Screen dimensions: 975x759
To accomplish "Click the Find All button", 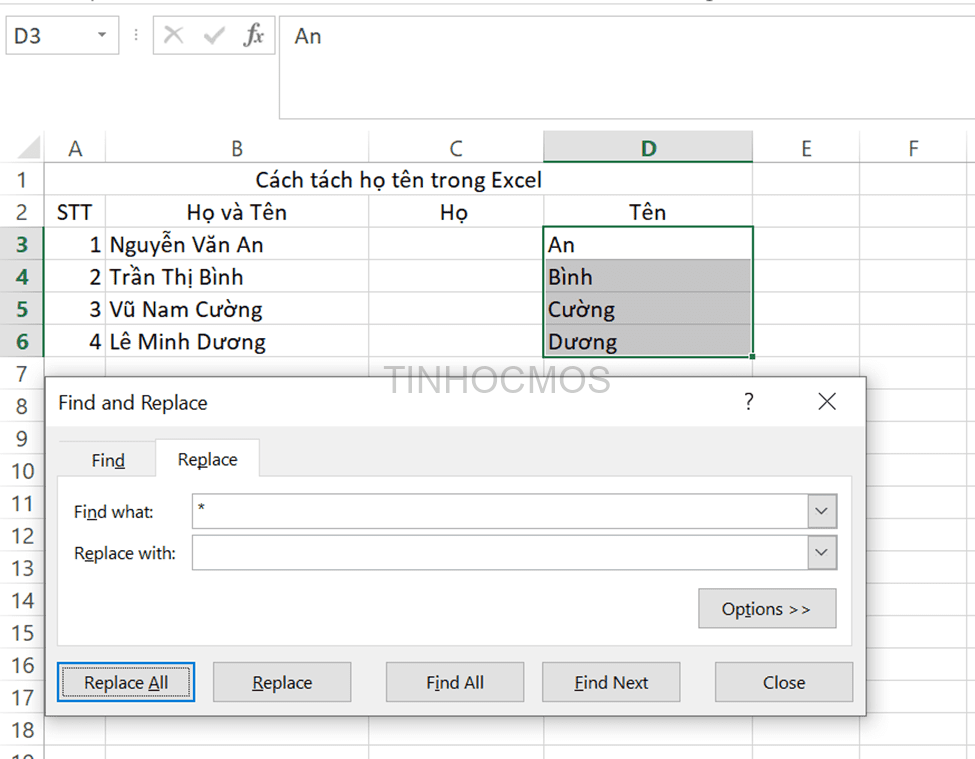I will point(455,682).
